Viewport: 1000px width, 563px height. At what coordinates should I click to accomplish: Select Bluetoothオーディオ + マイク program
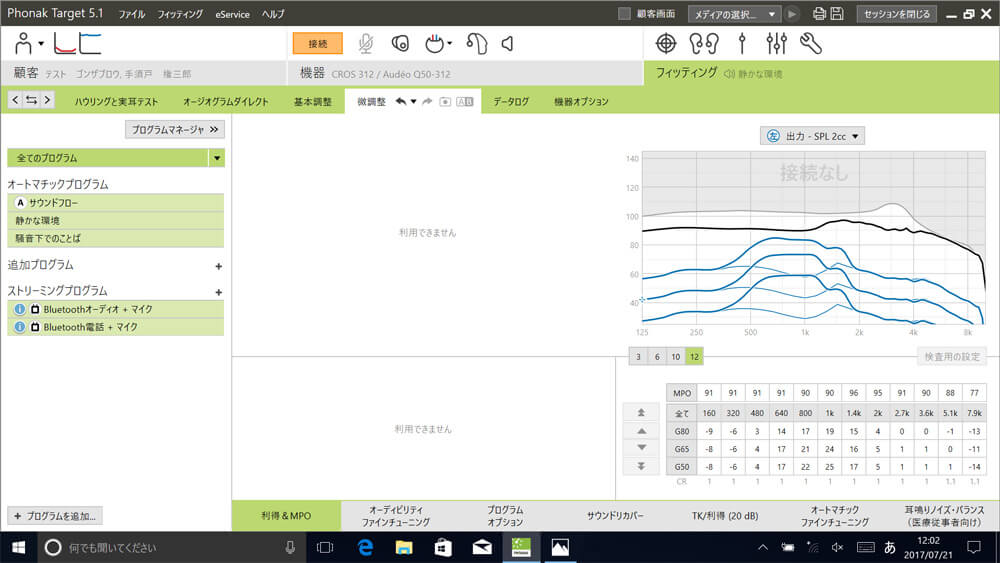coord(115,309)
